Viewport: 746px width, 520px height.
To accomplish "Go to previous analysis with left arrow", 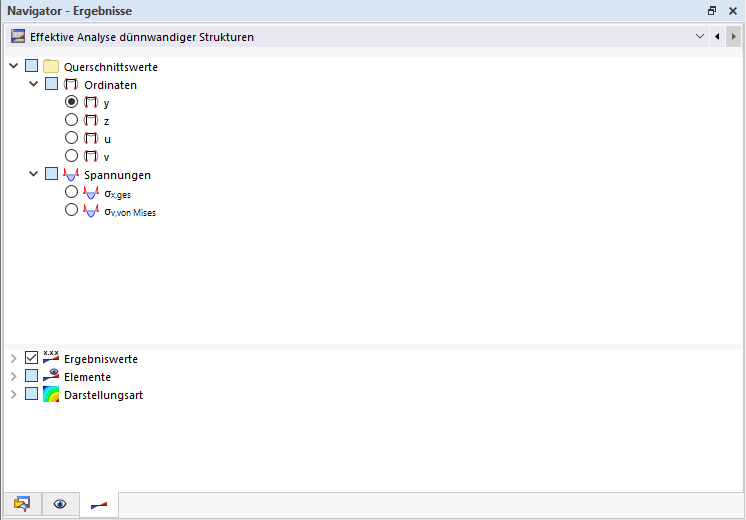I will (717, 37).
